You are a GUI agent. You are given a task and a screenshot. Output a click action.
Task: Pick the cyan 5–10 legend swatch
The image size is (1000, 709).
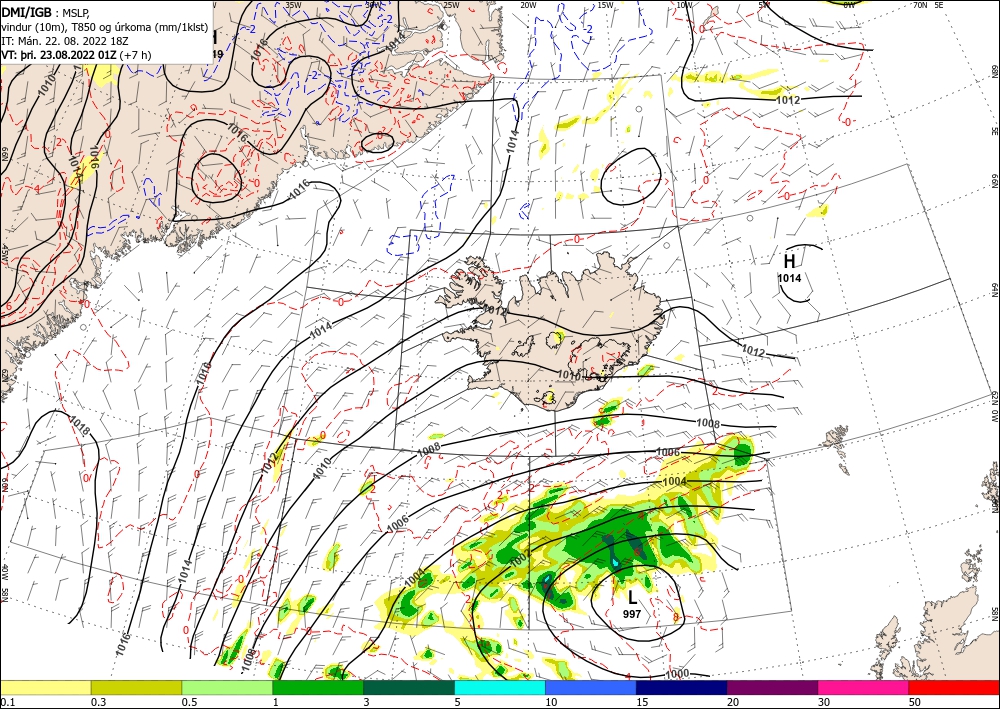tap(500, 687)
